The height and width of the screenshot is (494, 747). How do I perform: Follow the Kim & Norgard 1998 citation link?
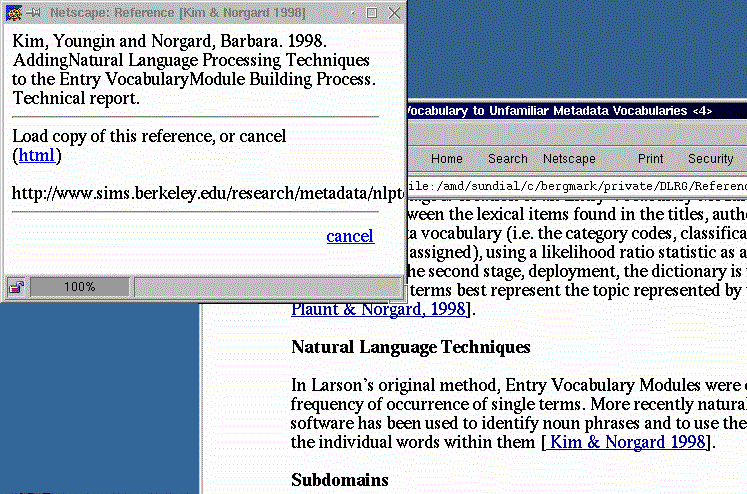[628, 442]
